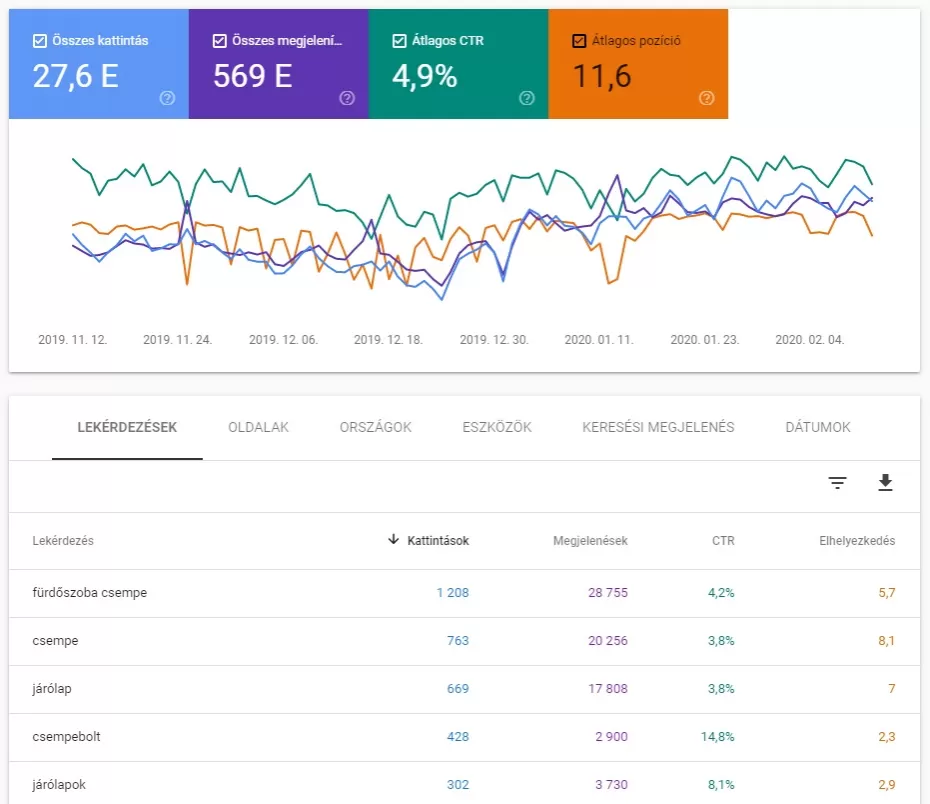930x804 pixels.
Task: Click the csempe query row
Action: (x=464, y=641)
